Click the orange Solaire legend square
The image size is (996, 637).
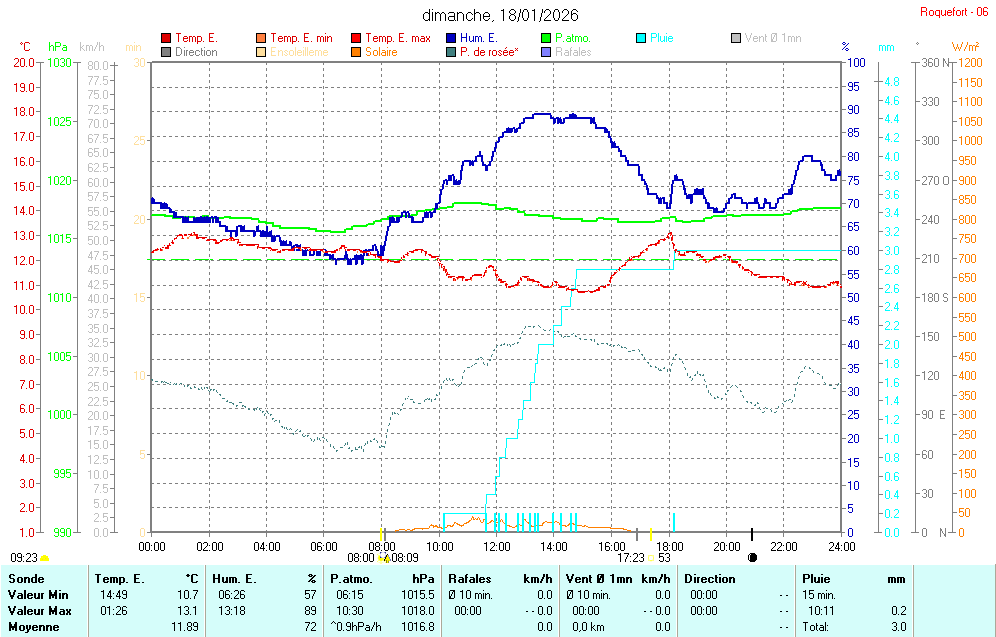coord(356,52)
